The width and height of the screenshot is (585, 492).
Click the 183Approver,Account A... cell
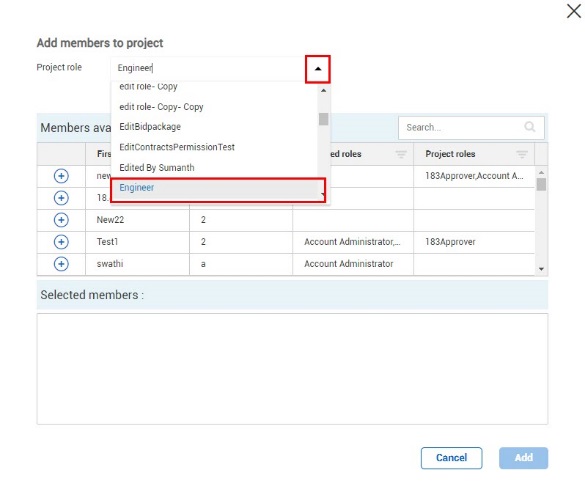(x=474, y=176)
